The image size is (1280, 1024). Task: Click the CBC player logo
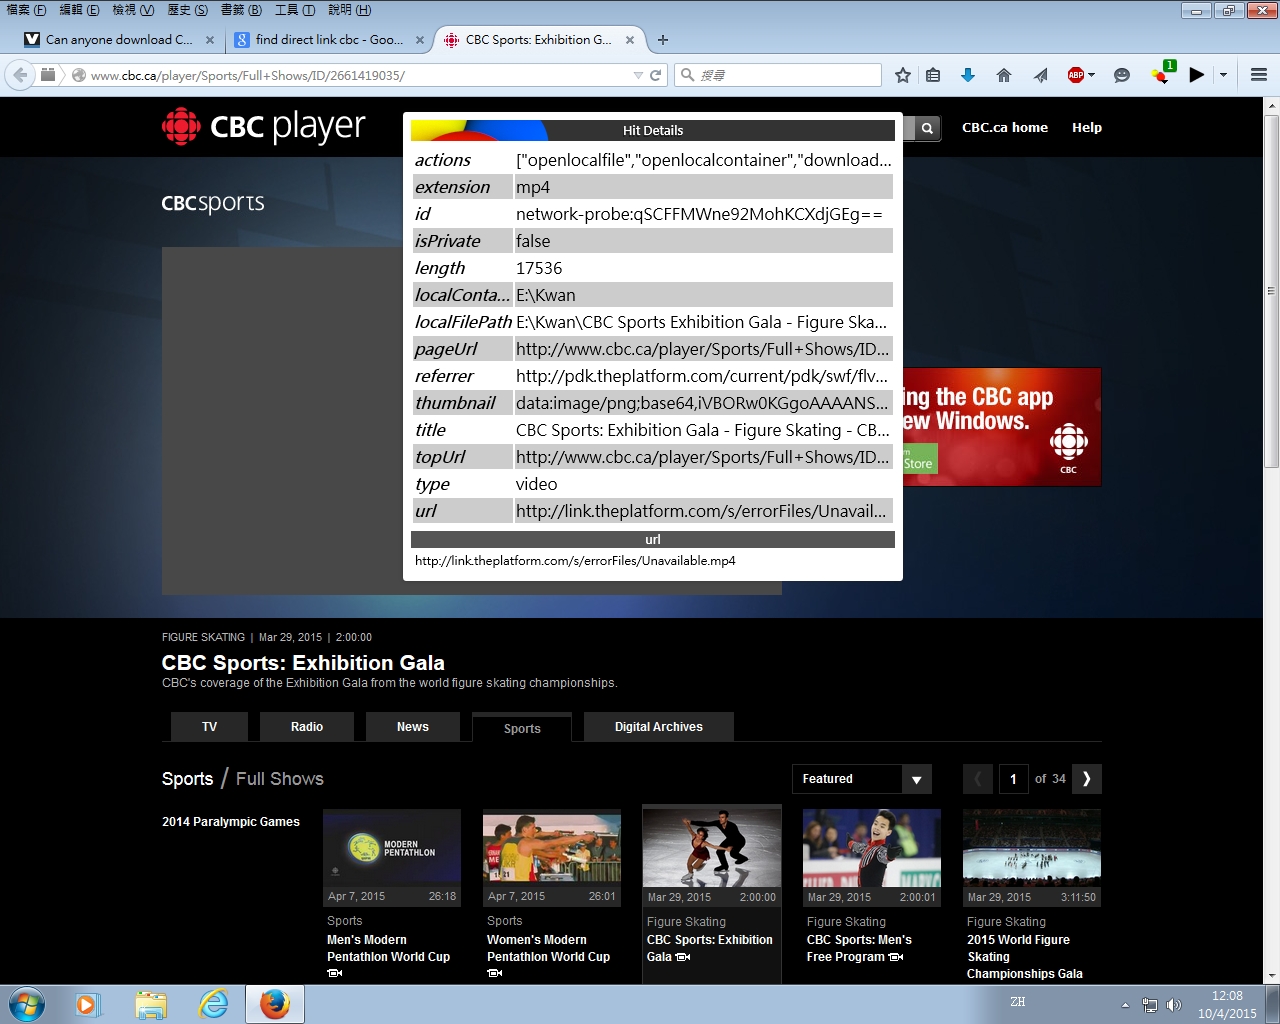tap(264, 127)
